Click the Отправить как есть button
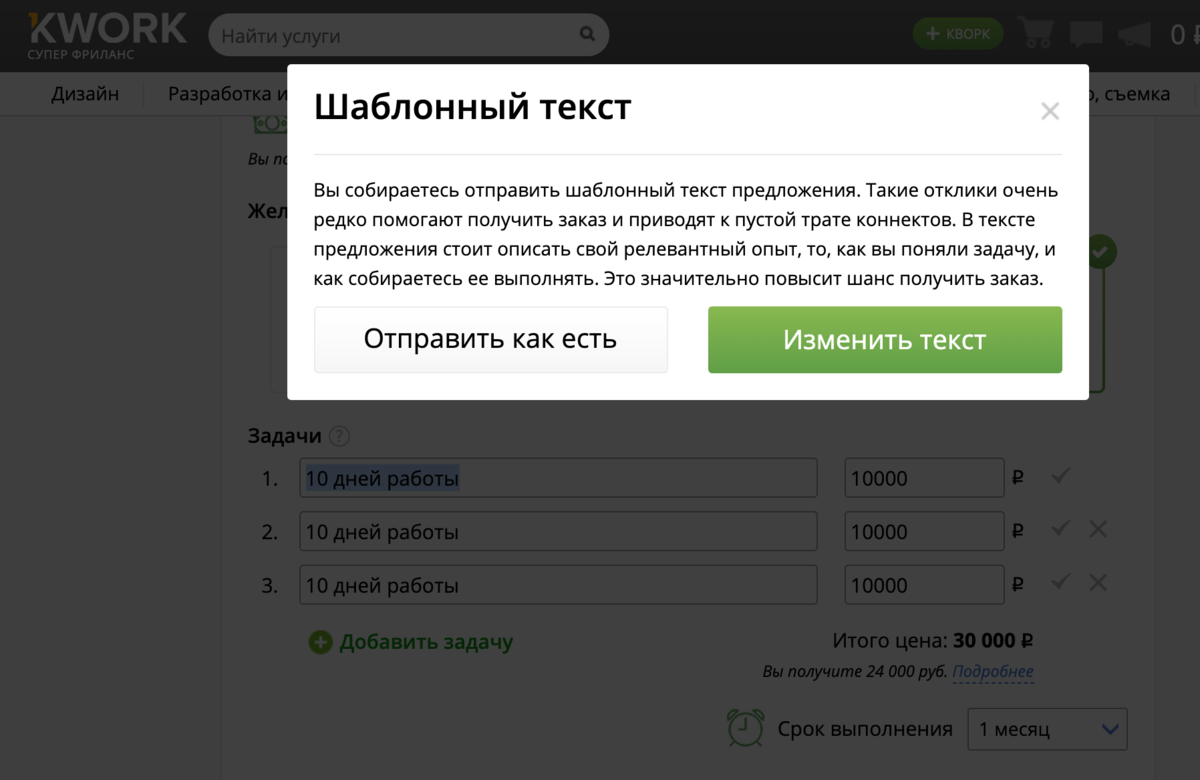This screenshot has height=780, width=1200. [490, 340]
